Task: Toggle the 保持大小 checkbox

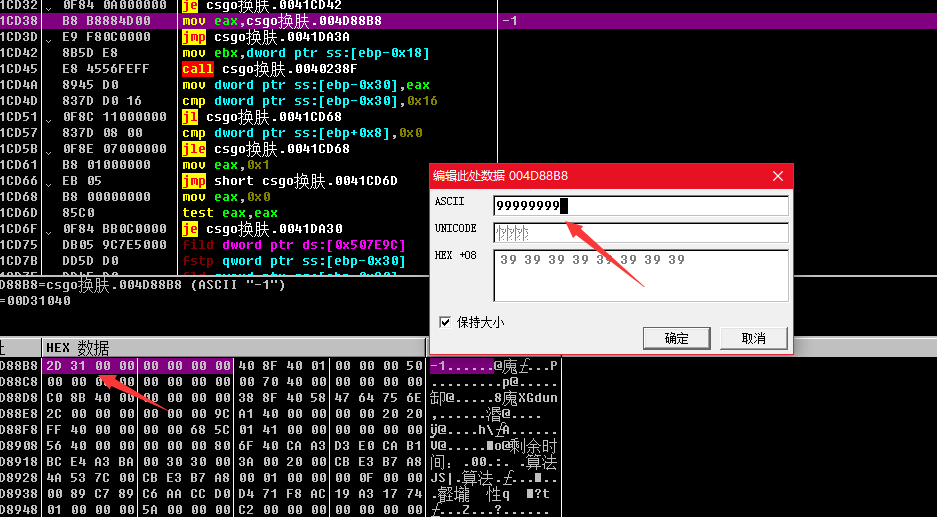Action: pyautogui.click(x=445, y=322)
